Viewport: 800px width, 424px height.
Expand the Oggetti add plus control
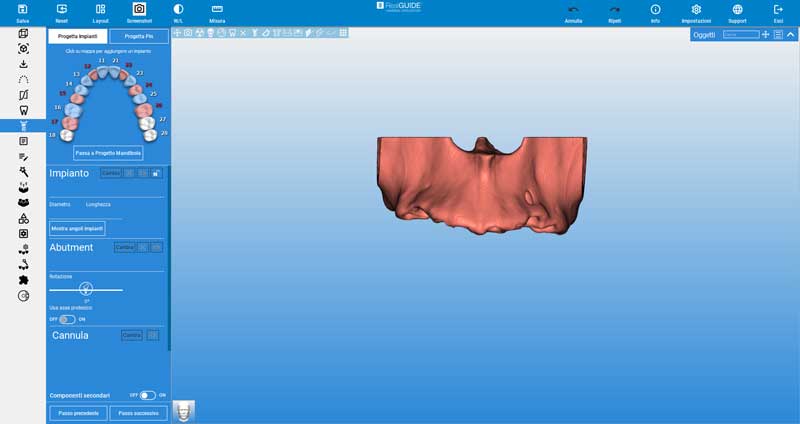tap(766, 35)
